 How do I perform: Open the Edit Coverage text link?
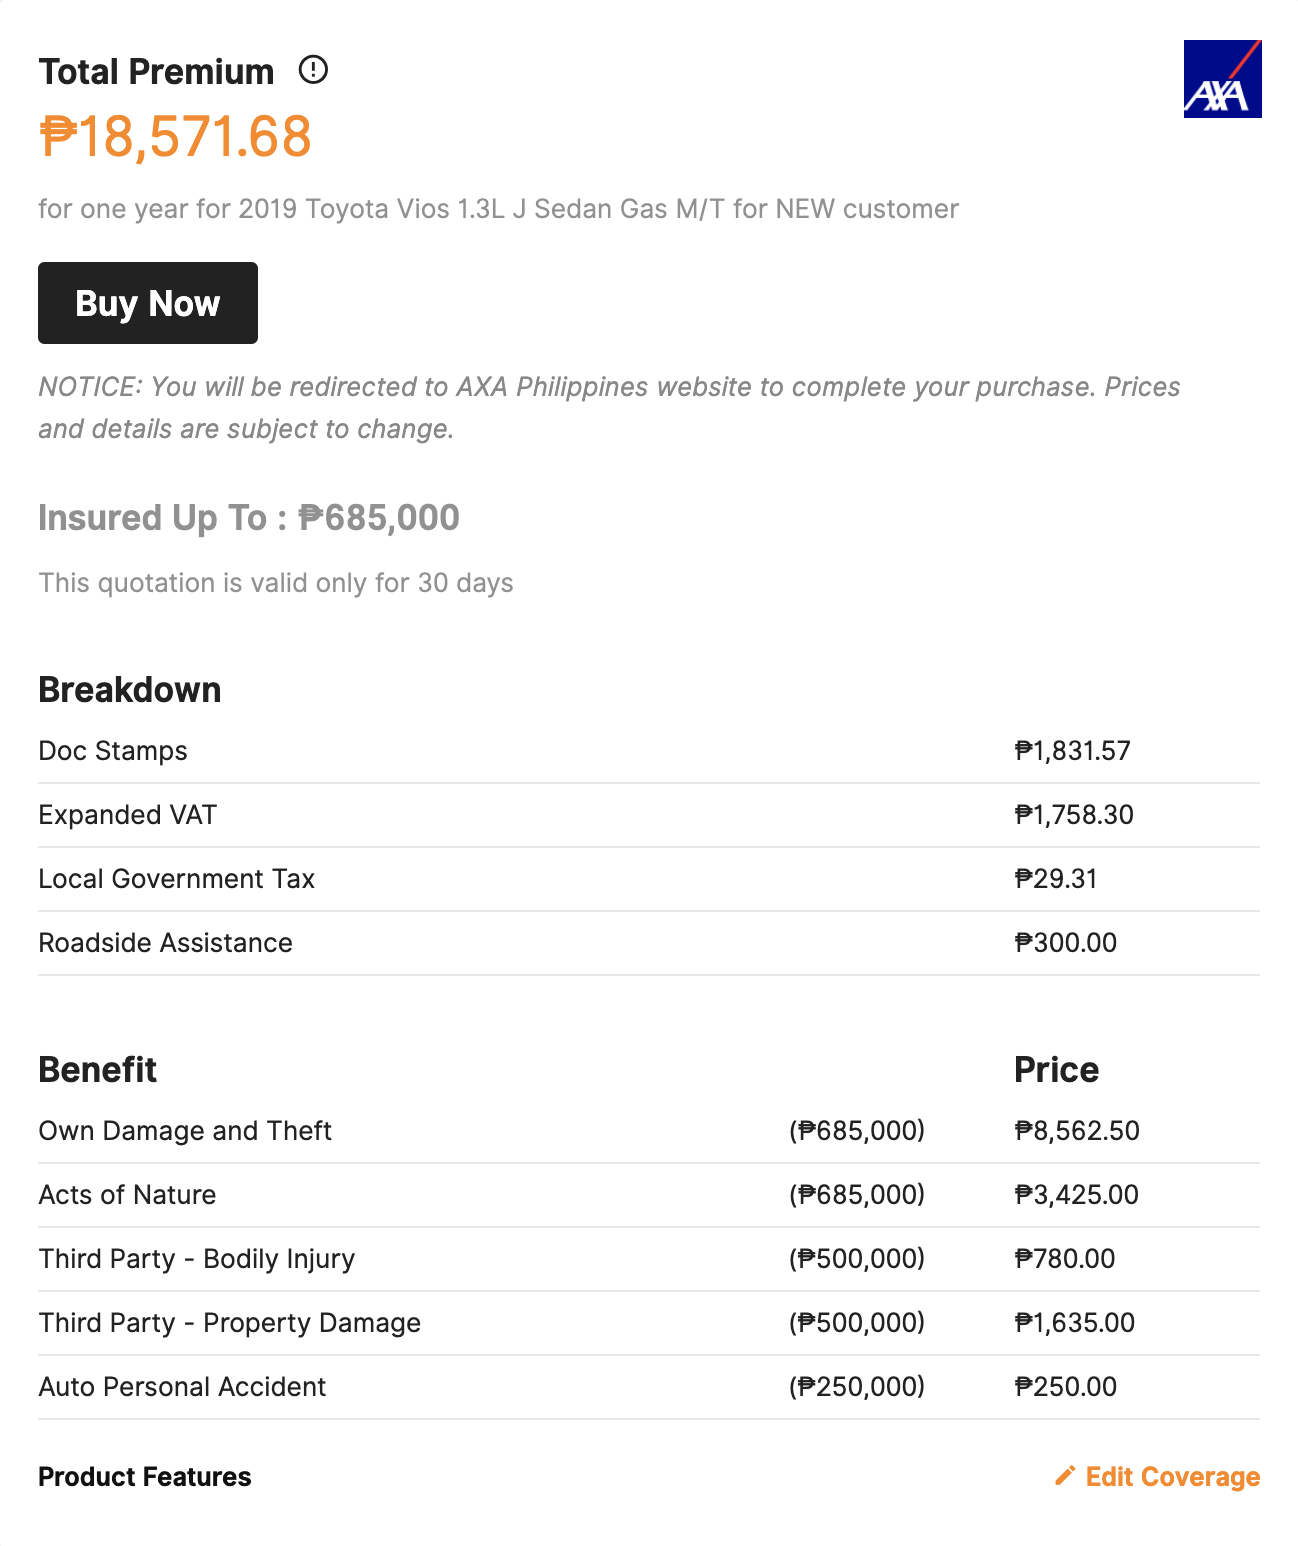pyautogui.click(x=1172, y=1477)
